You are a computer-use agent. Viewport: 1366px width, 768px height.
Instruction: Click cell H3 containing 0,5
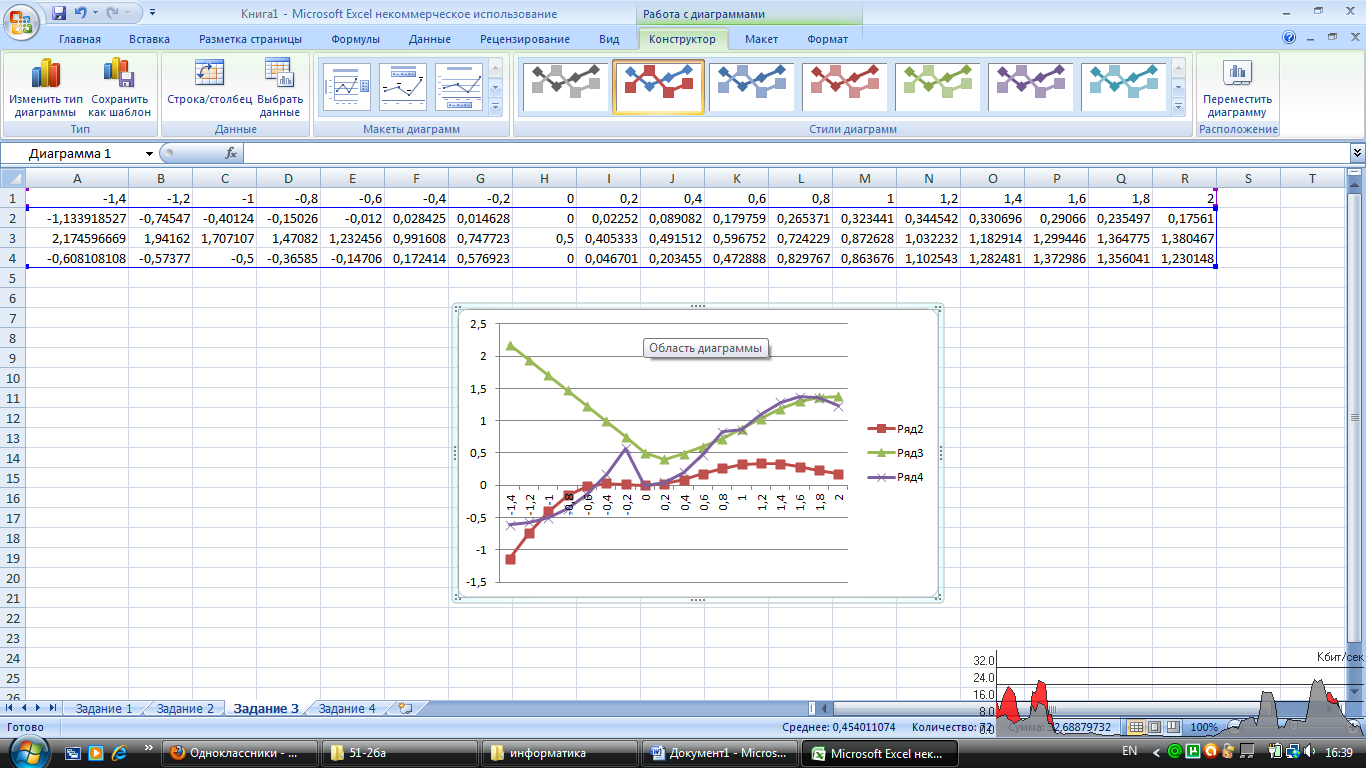pyautogui.click(x=544, y=238)
